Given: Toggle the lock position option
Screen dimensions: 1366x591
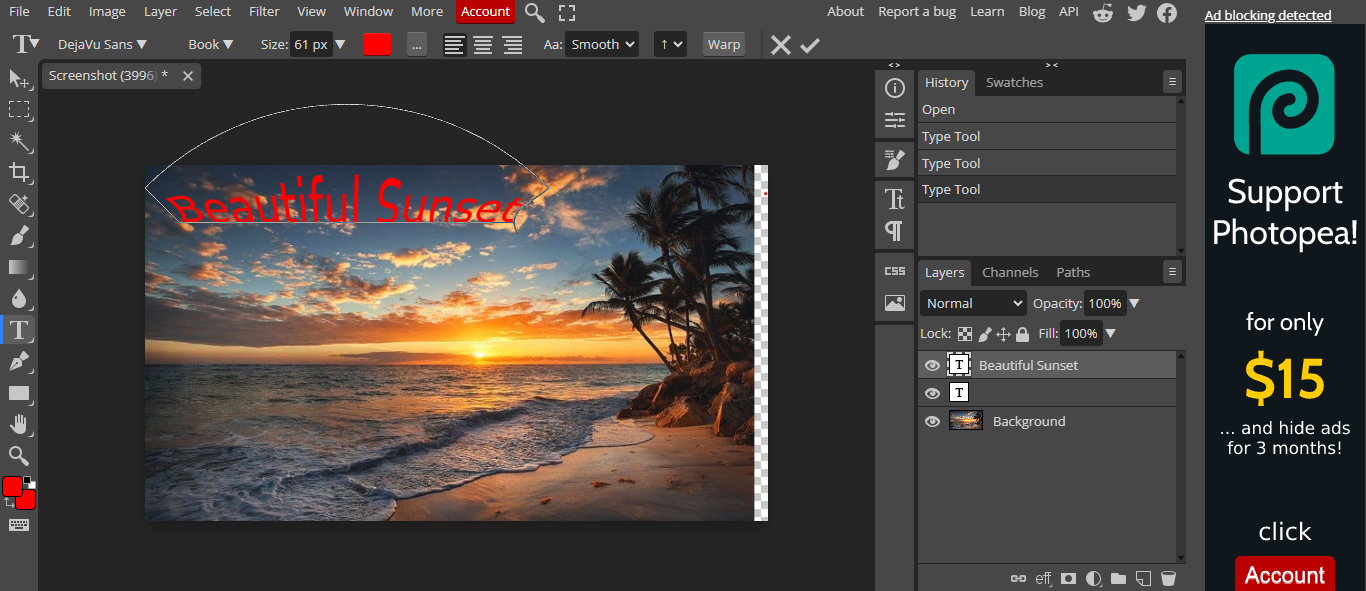Looking at the screenshot, I should tap(1003, 333).
